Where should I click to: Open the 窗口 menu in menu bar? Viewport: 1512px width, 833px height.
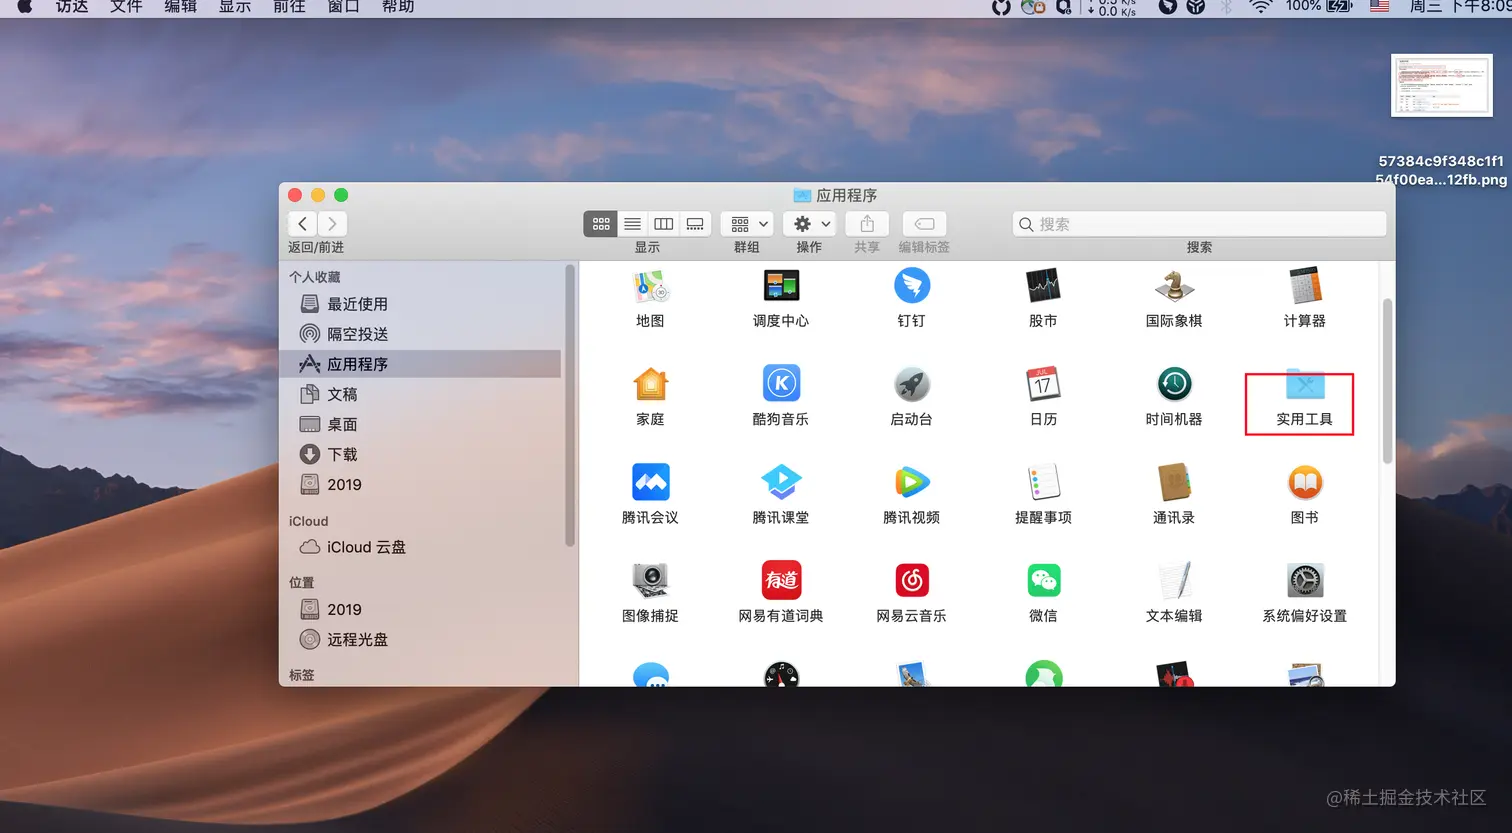(343, 7)
